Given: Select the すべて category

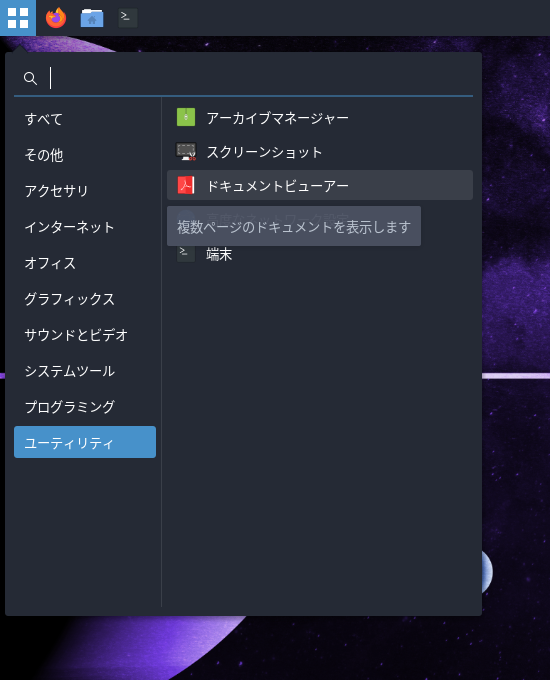Looking at the screenshot, I should tap(85, 119).
